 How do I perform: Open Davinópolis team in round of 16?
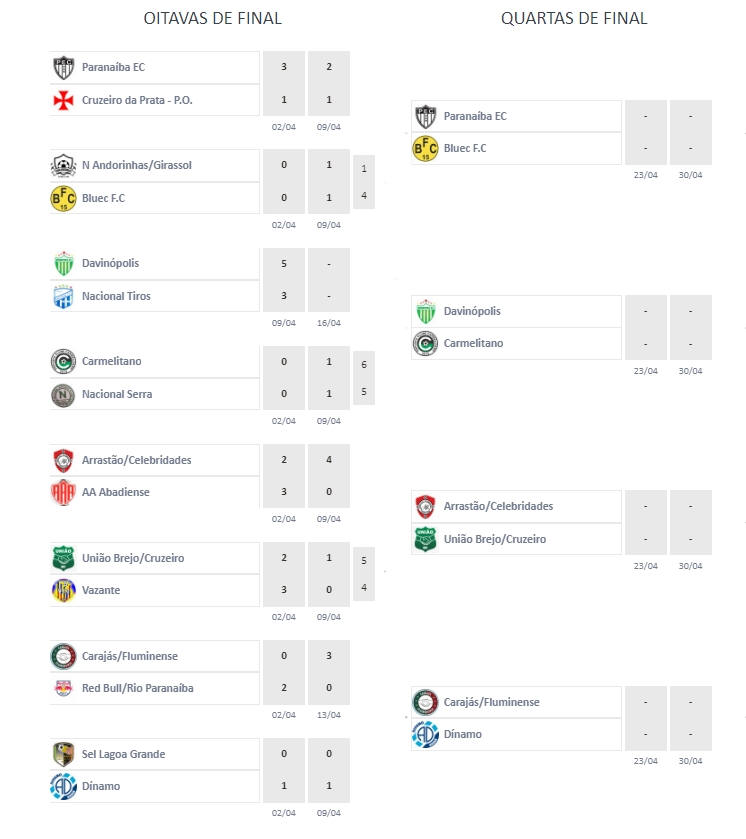(110, 263)
